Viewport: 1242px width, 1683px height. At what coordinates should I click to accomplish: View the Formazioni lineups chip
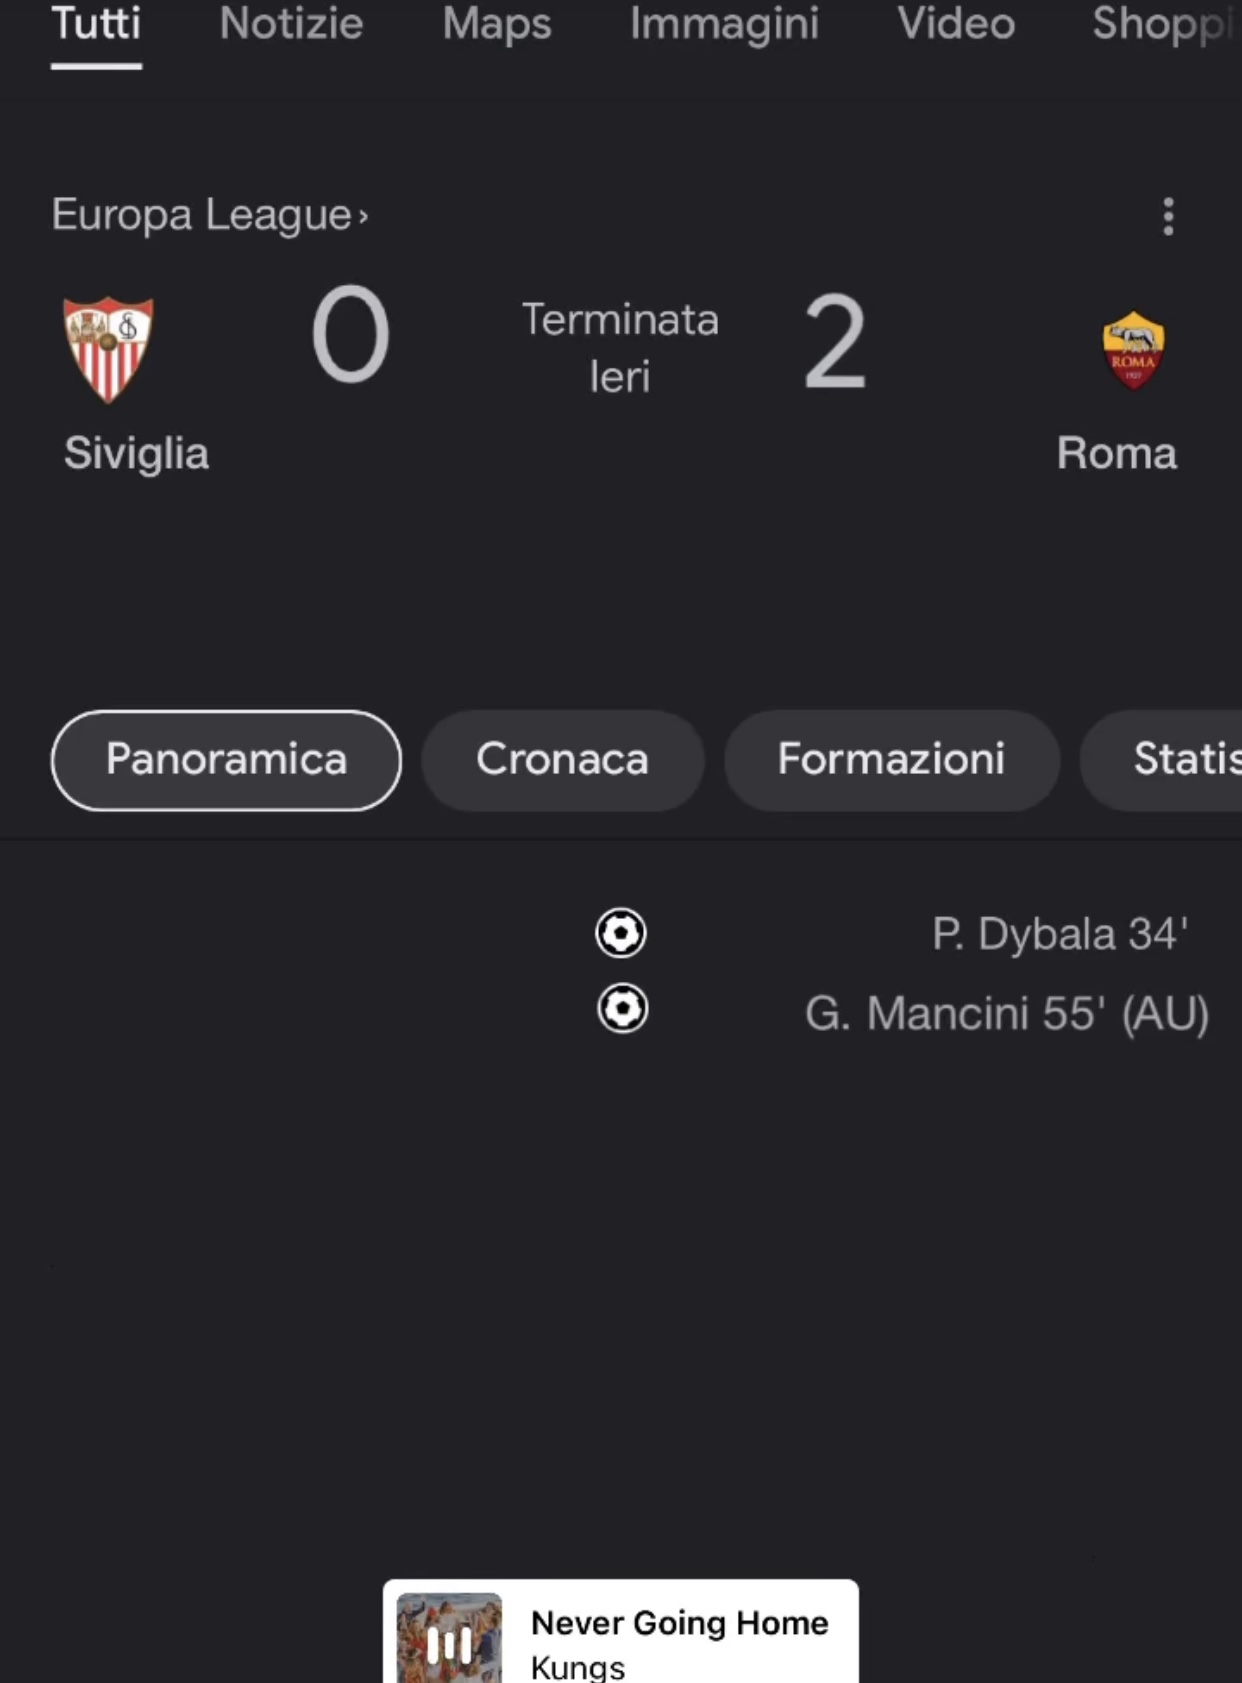pos(891,760)
